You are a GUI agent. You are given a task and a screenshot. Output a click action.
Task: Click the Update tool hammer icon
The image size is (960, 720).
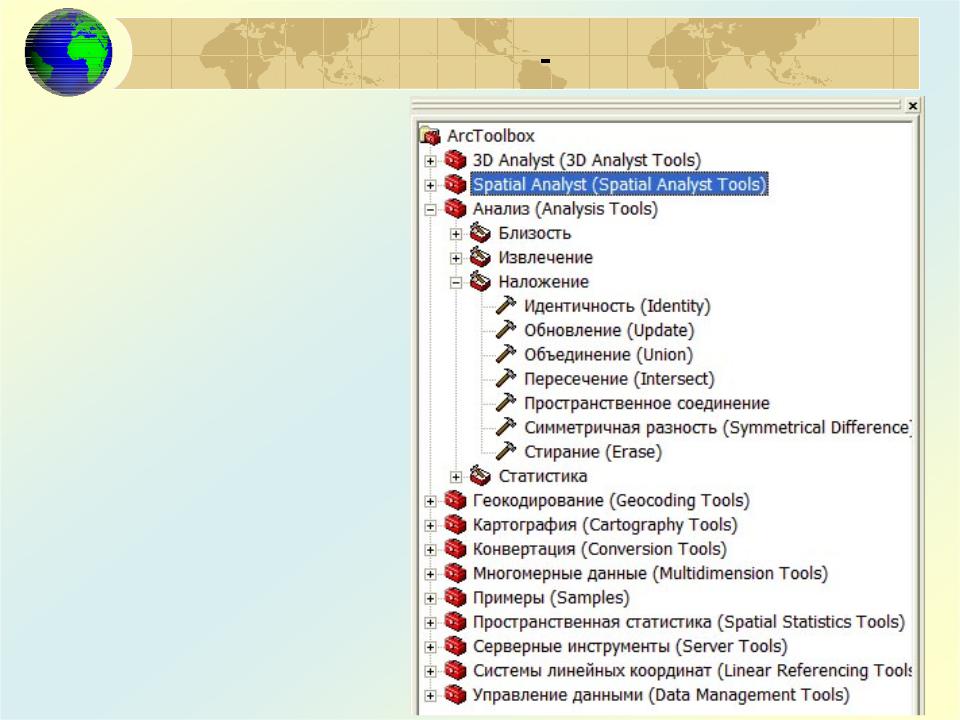tap(506, 329)
